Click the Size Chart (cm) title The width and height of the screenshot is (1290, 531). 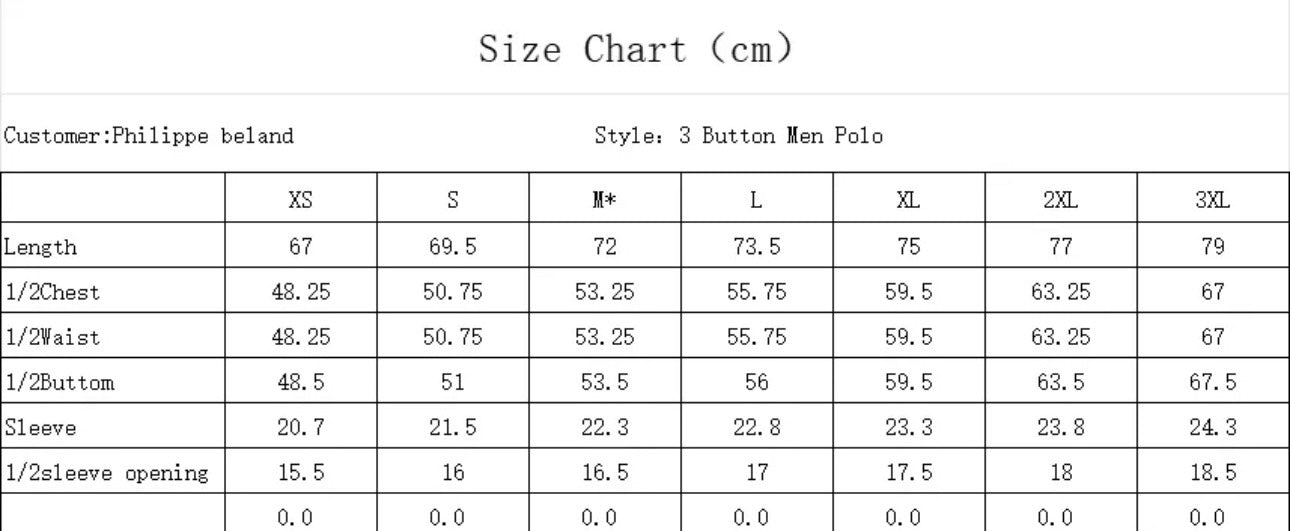click(636, 48)
